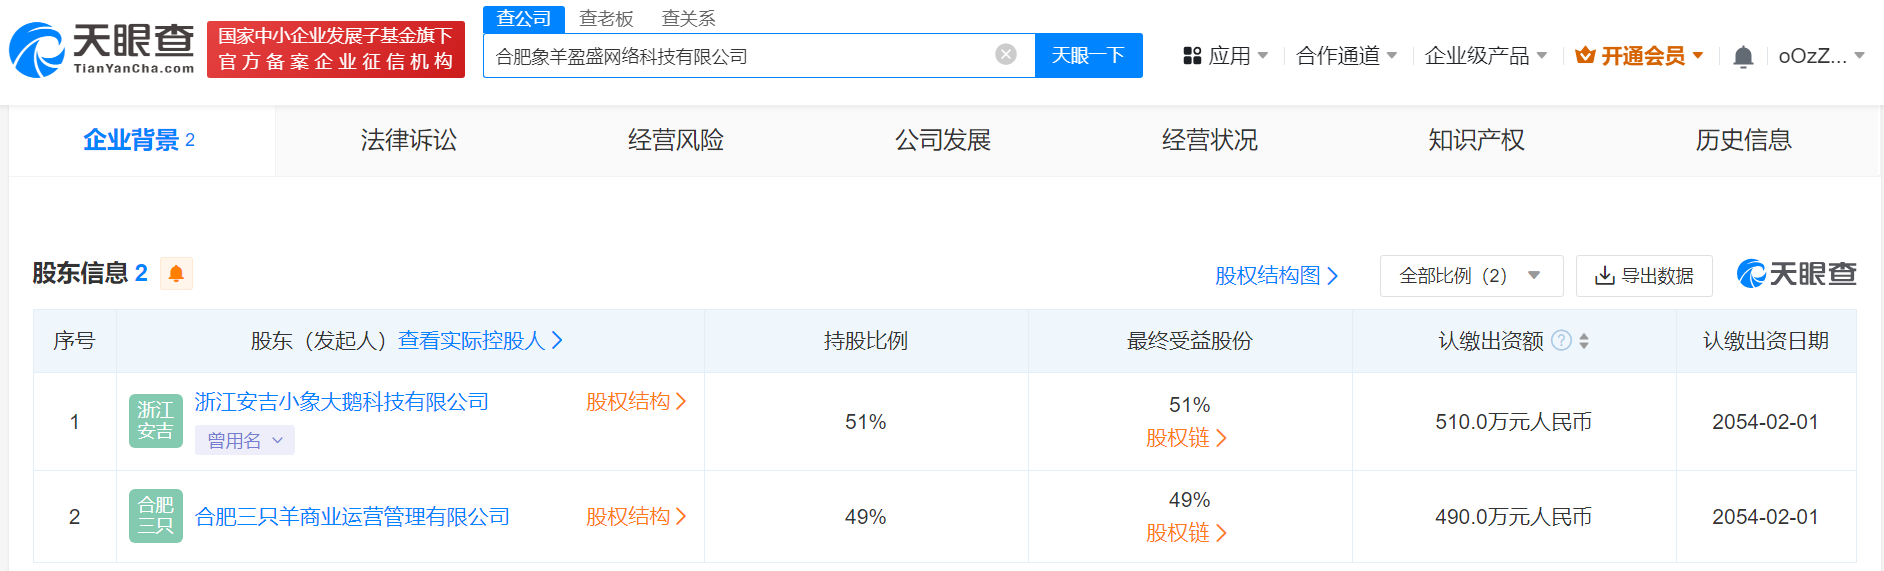Click the 浙江安吉 company avatar

click(155, 421)
